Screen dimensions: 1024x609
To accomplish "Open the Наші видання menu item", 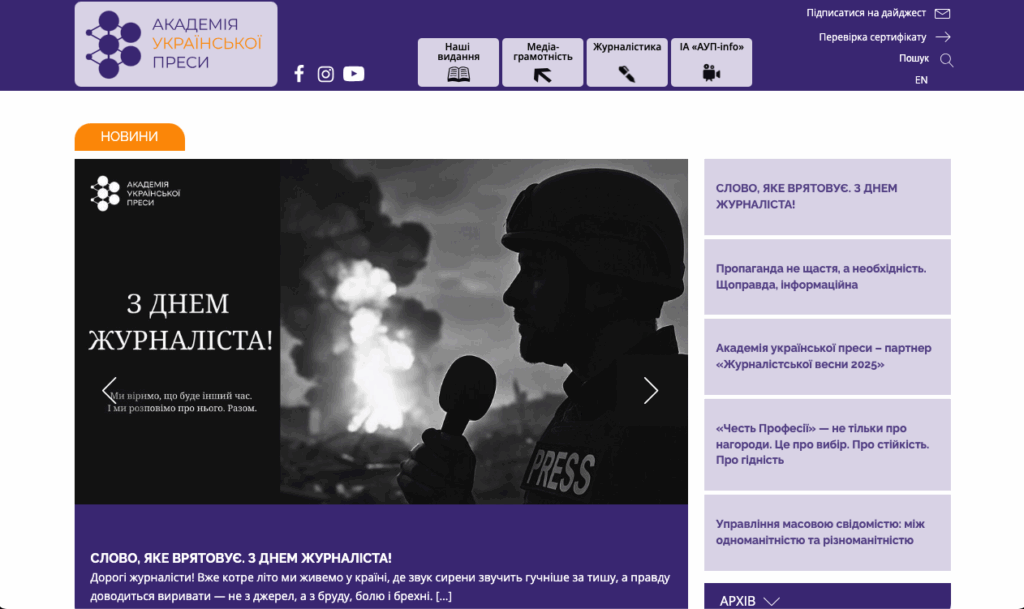I will tap(458, 62).
